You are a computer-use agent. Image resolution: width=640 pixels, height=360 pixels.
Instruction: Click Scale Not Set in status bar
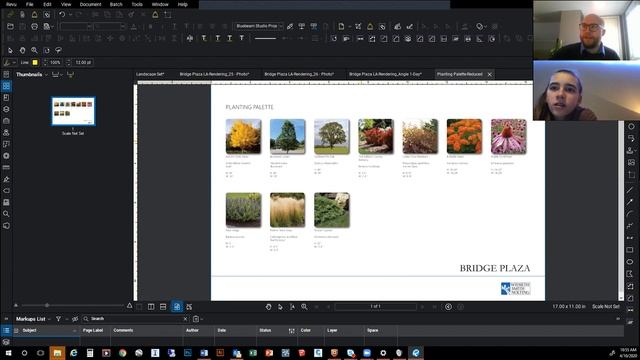pos(606,307)
